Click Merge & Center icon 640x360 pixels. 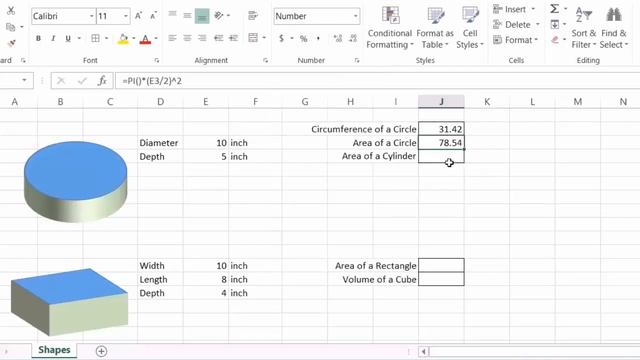tap(253, 38)
